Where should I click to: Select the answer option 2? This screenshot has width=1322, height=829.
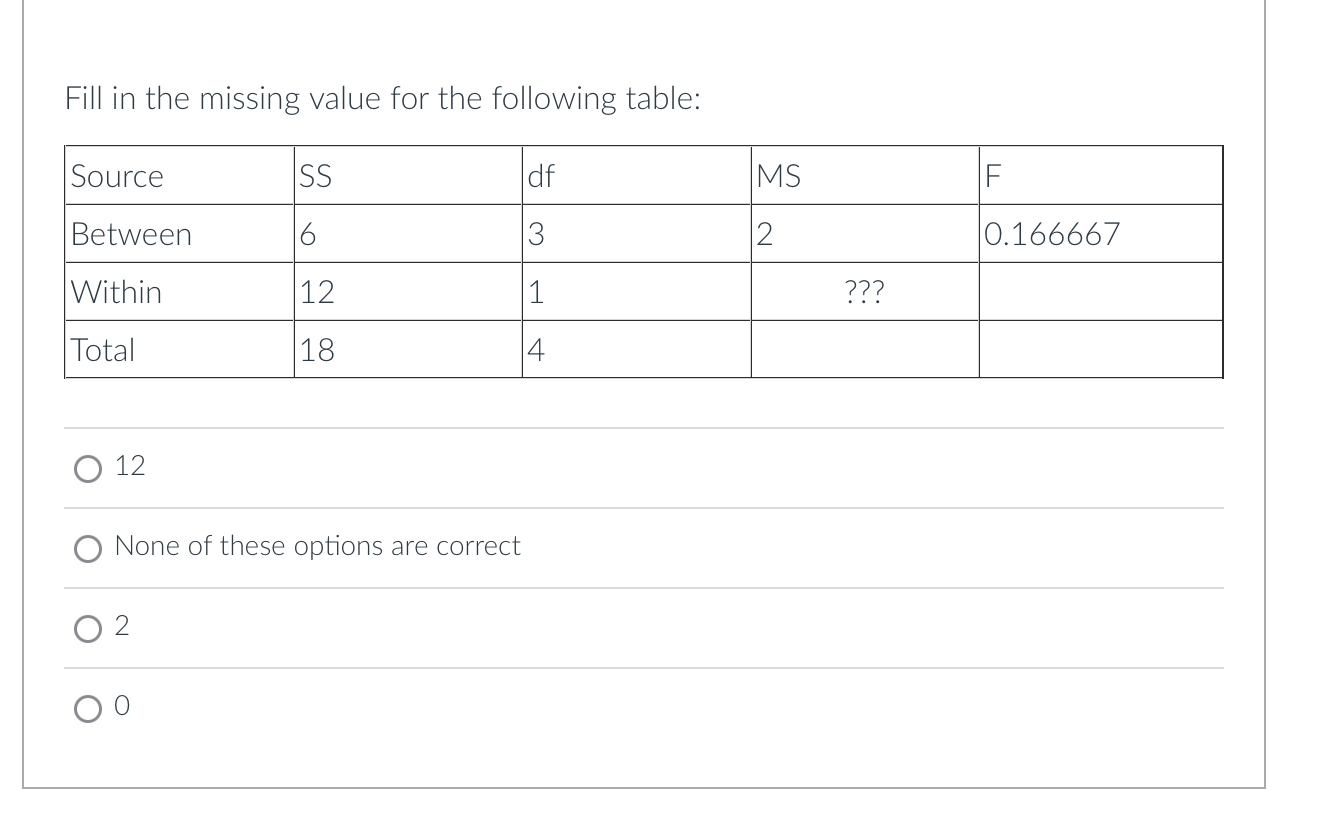pos(90,628)
